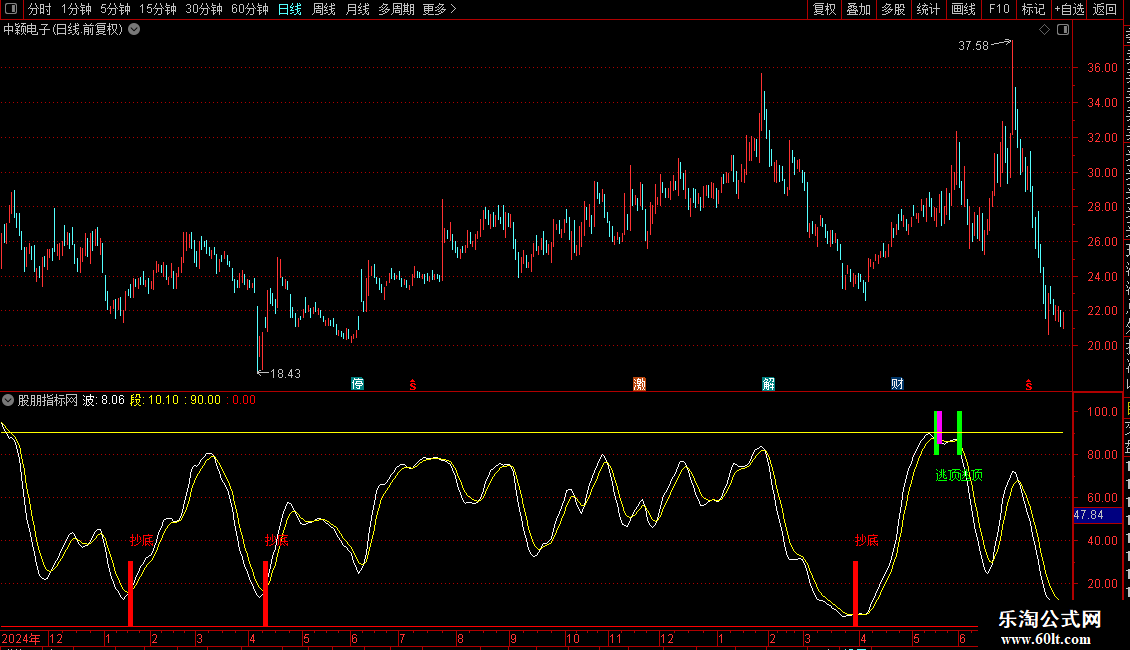Click the 36.00 price axis label

click(1103, 68)
